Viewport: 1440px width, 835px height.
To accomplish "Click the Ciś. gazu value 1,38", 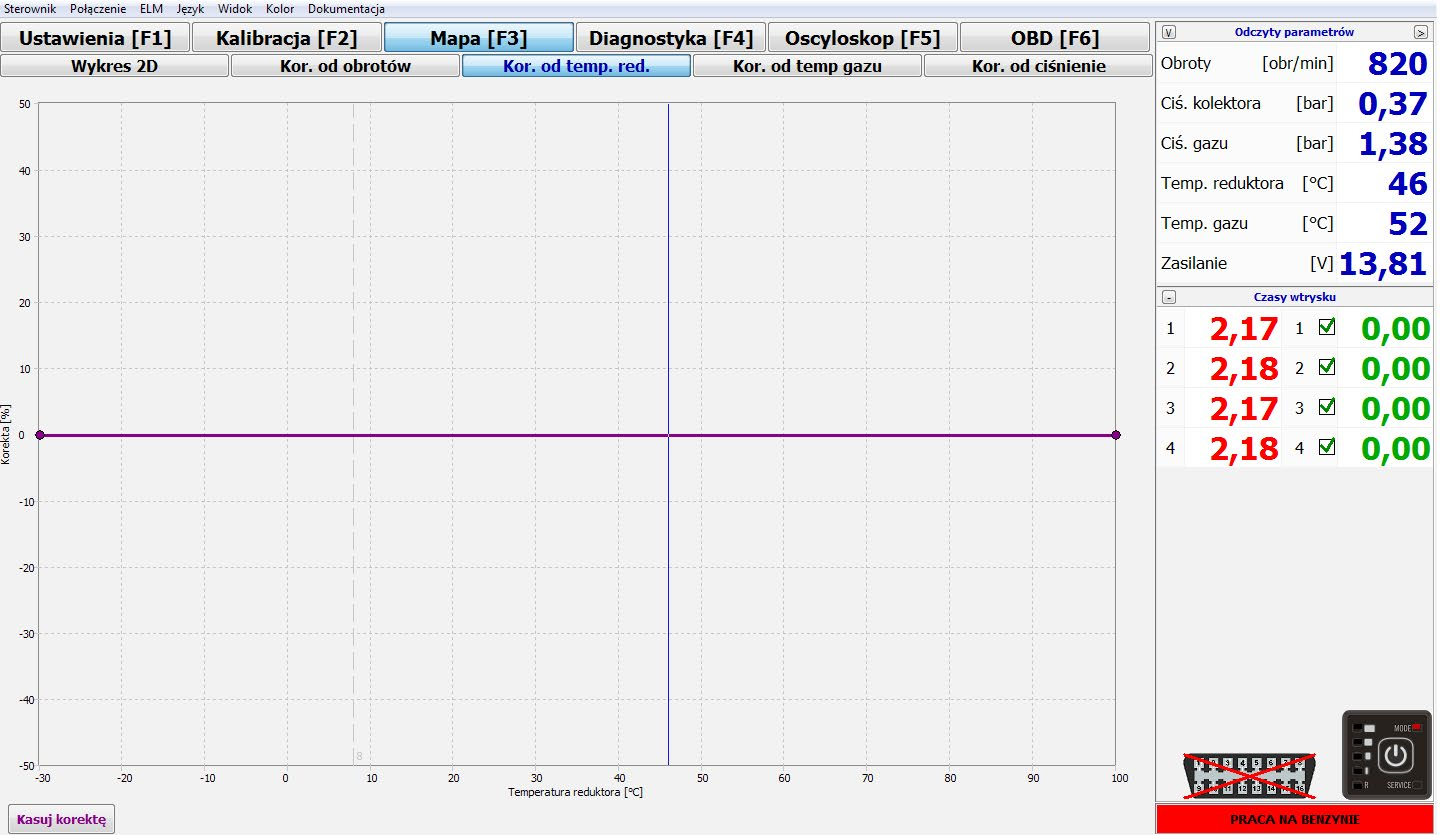I will coord(1393,143).
